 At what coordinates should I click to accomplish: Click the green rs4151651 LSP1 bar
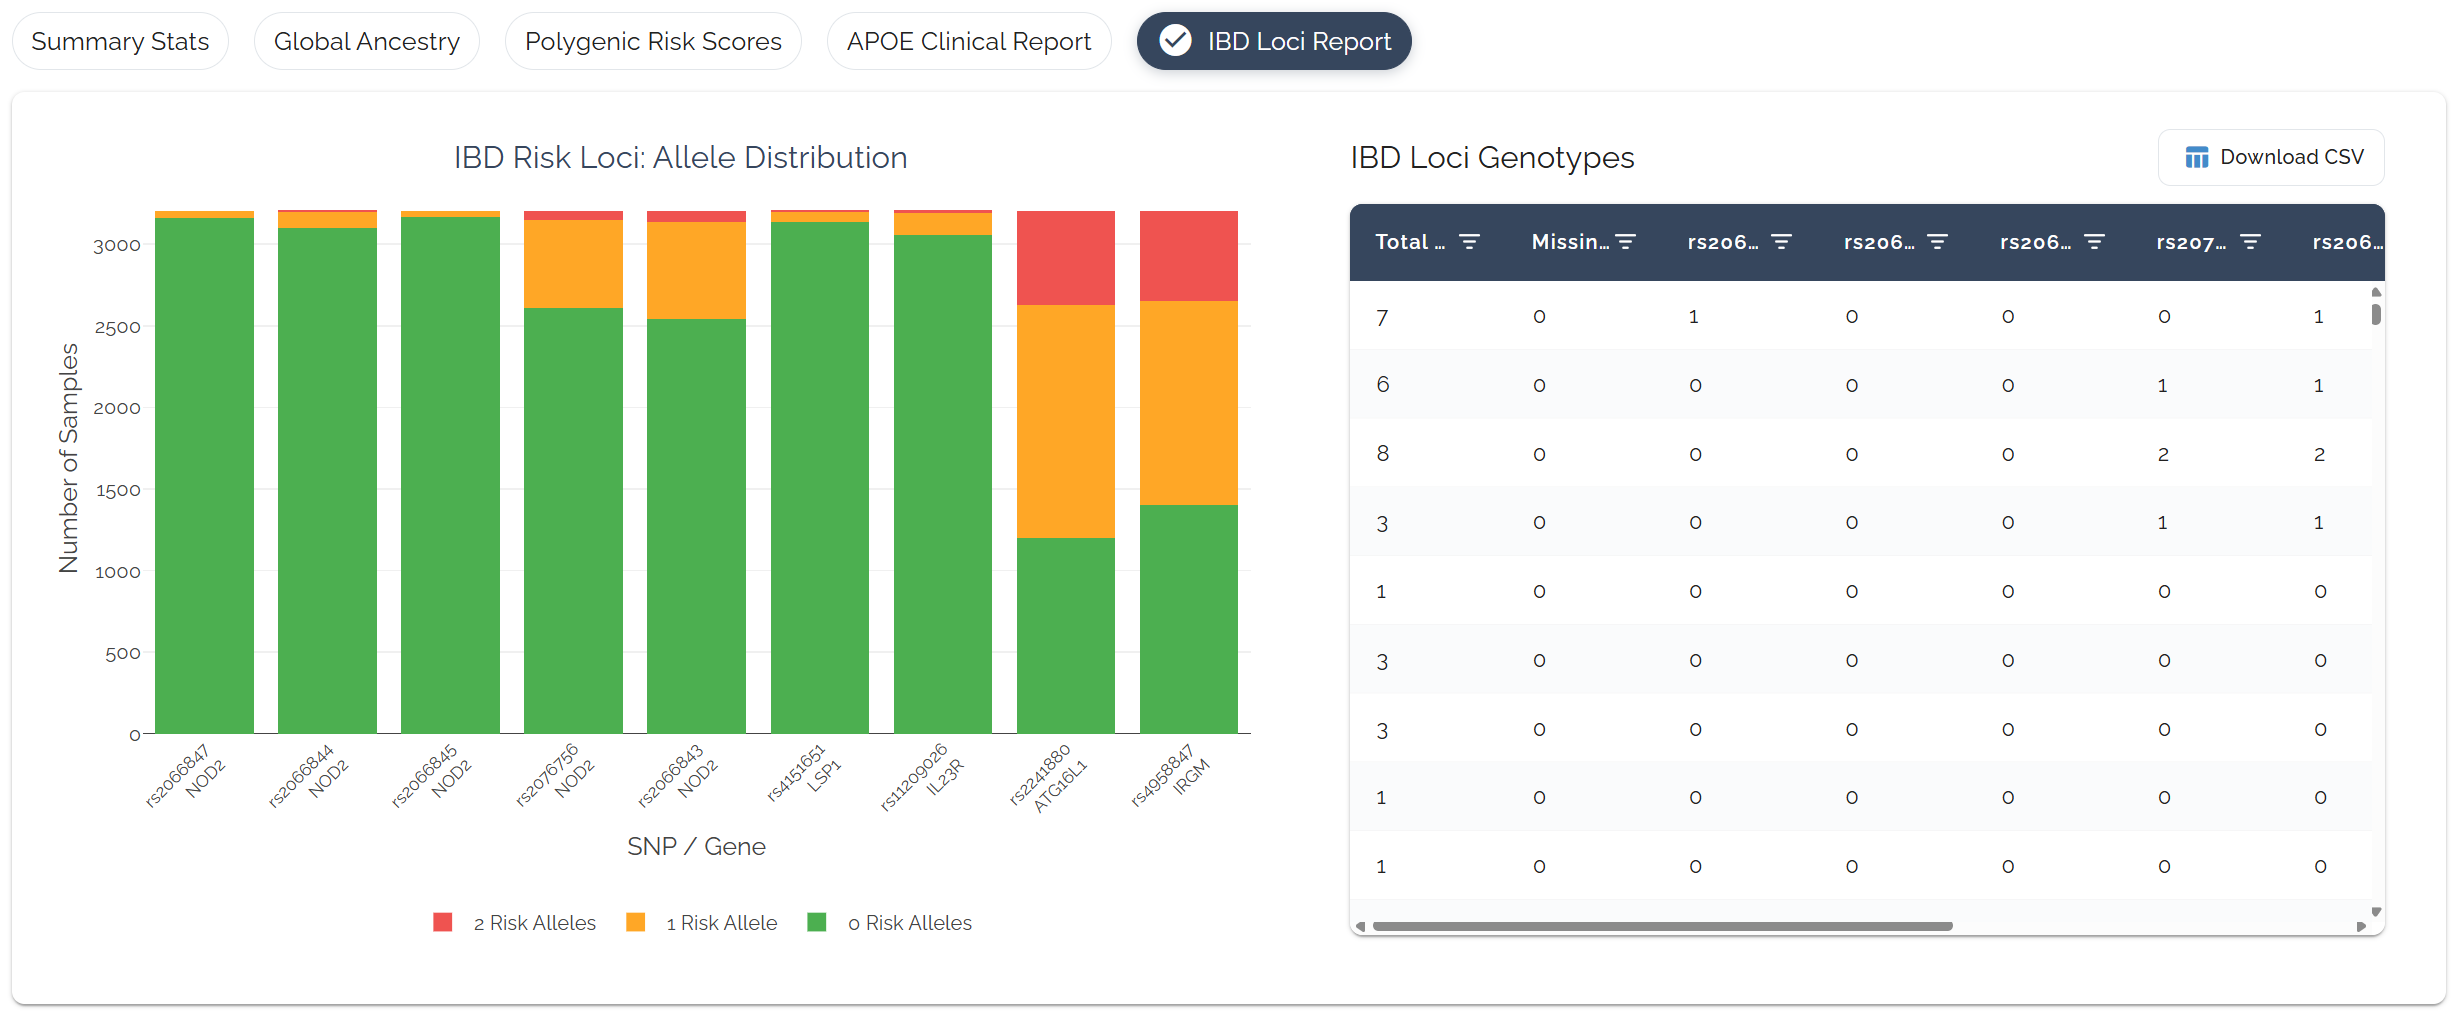point(820,478)
